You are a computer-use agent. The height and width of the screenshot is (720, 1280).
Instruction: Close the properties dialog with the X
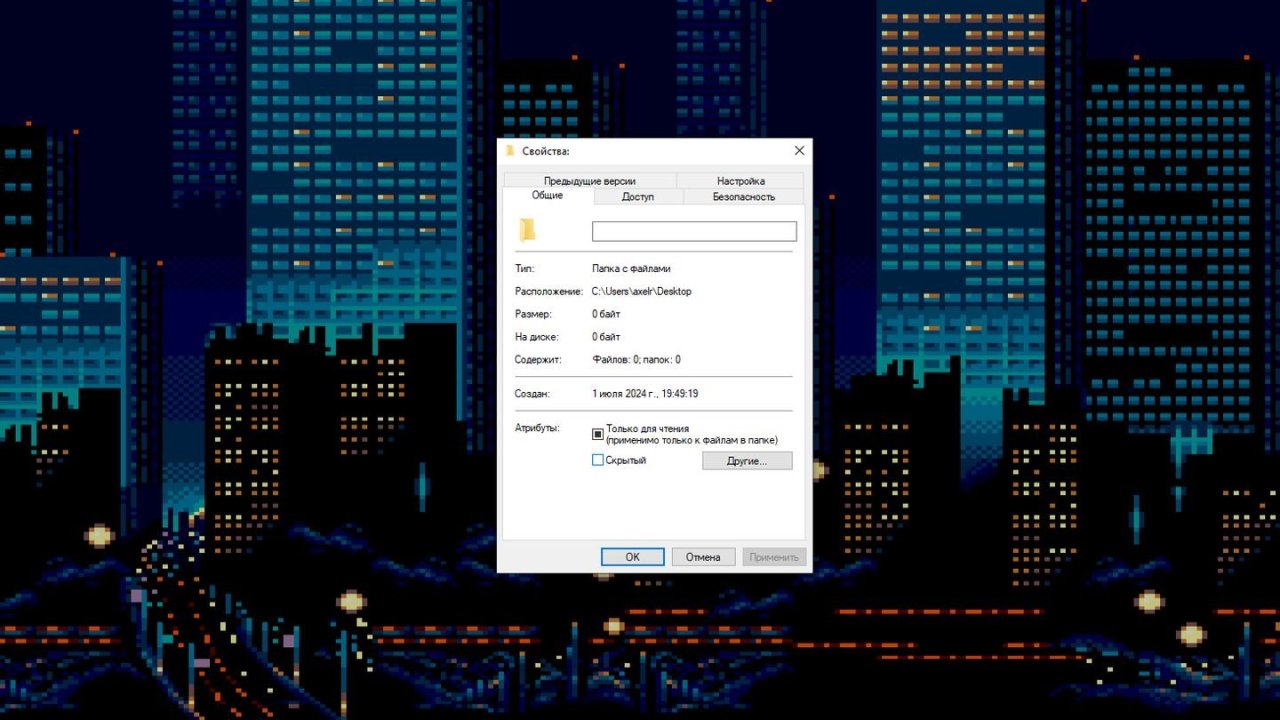(x=798, y=150)
